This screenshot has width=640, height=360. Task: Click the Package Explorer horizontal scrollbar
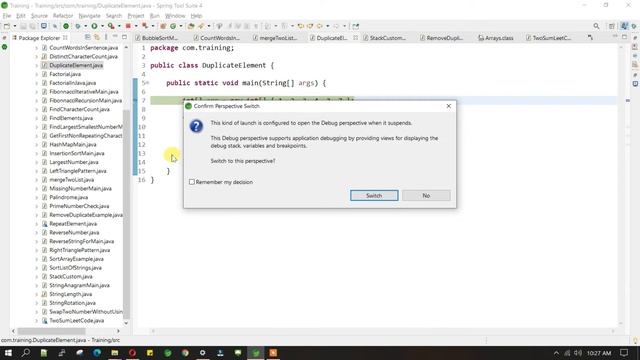click(51, 331)
